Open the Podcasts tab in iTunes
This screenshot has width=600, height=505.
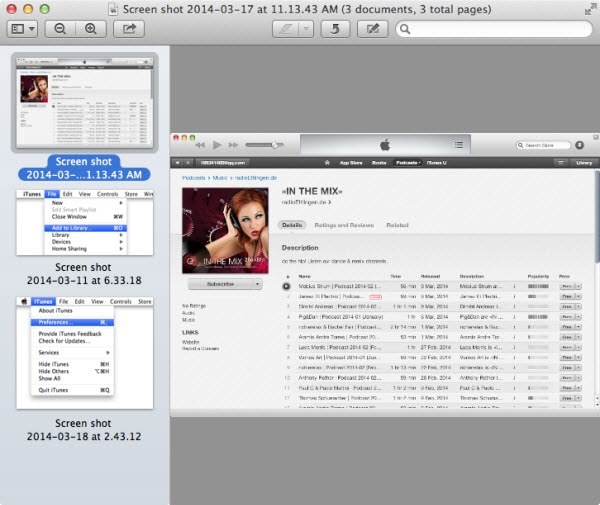pyautogui.click(x=408, y=163)
